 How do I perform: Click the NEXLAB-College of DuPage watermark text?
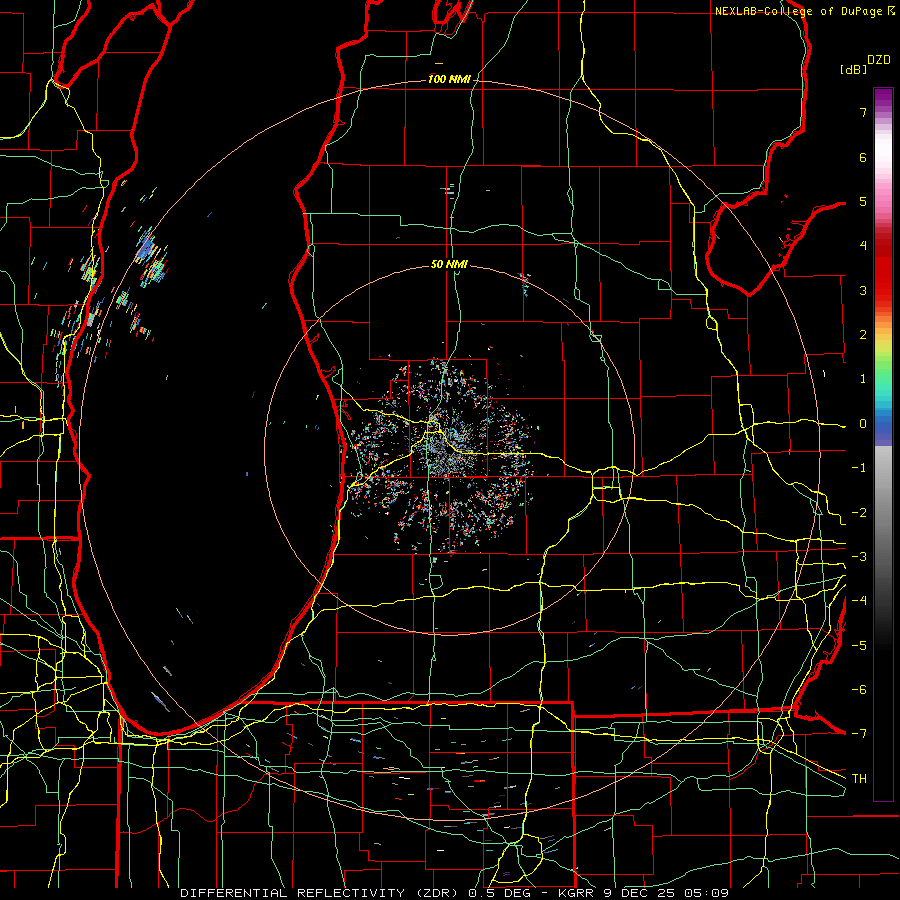[804, 11]
